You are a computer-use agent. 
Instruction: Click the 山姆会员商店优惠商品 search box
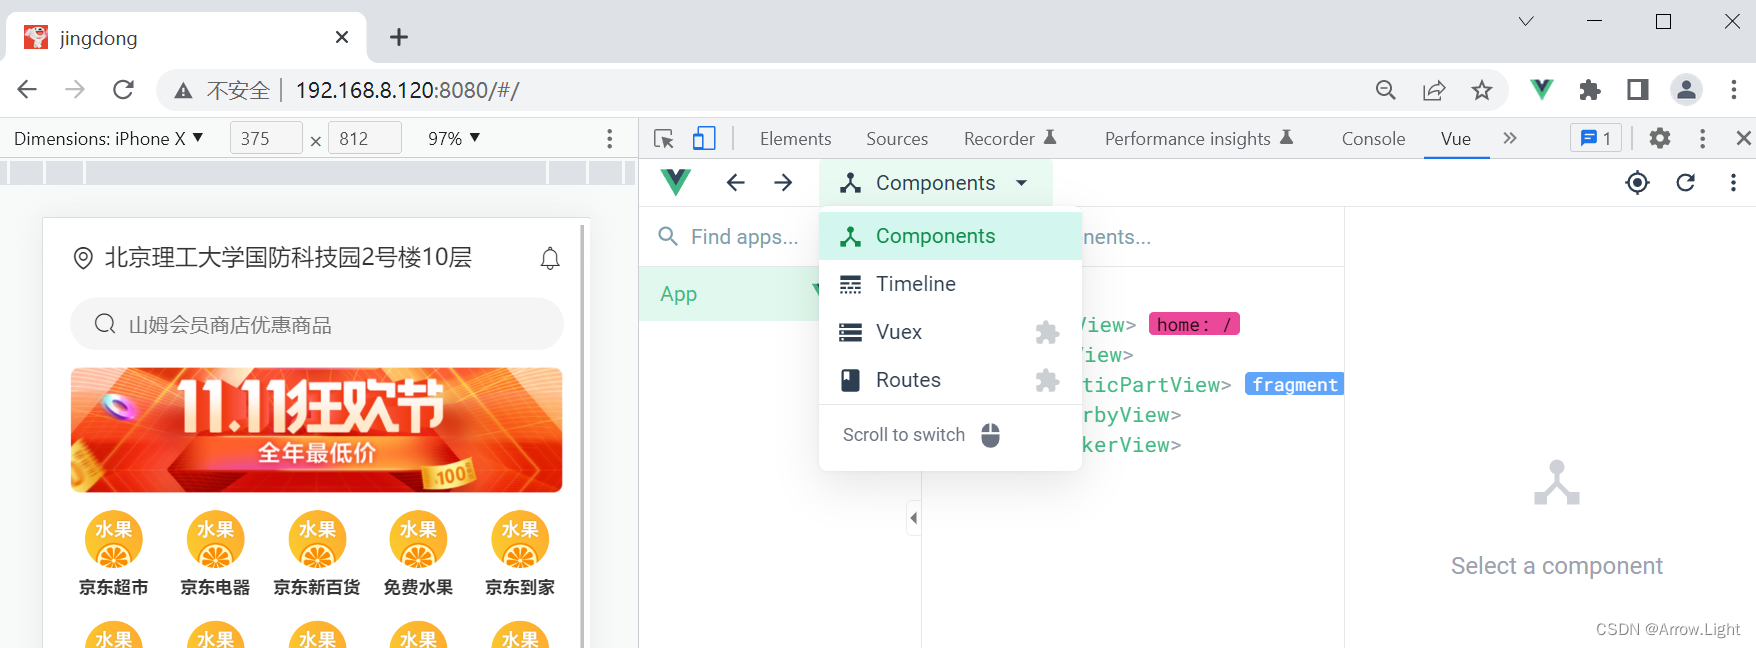tap(317, 324)
